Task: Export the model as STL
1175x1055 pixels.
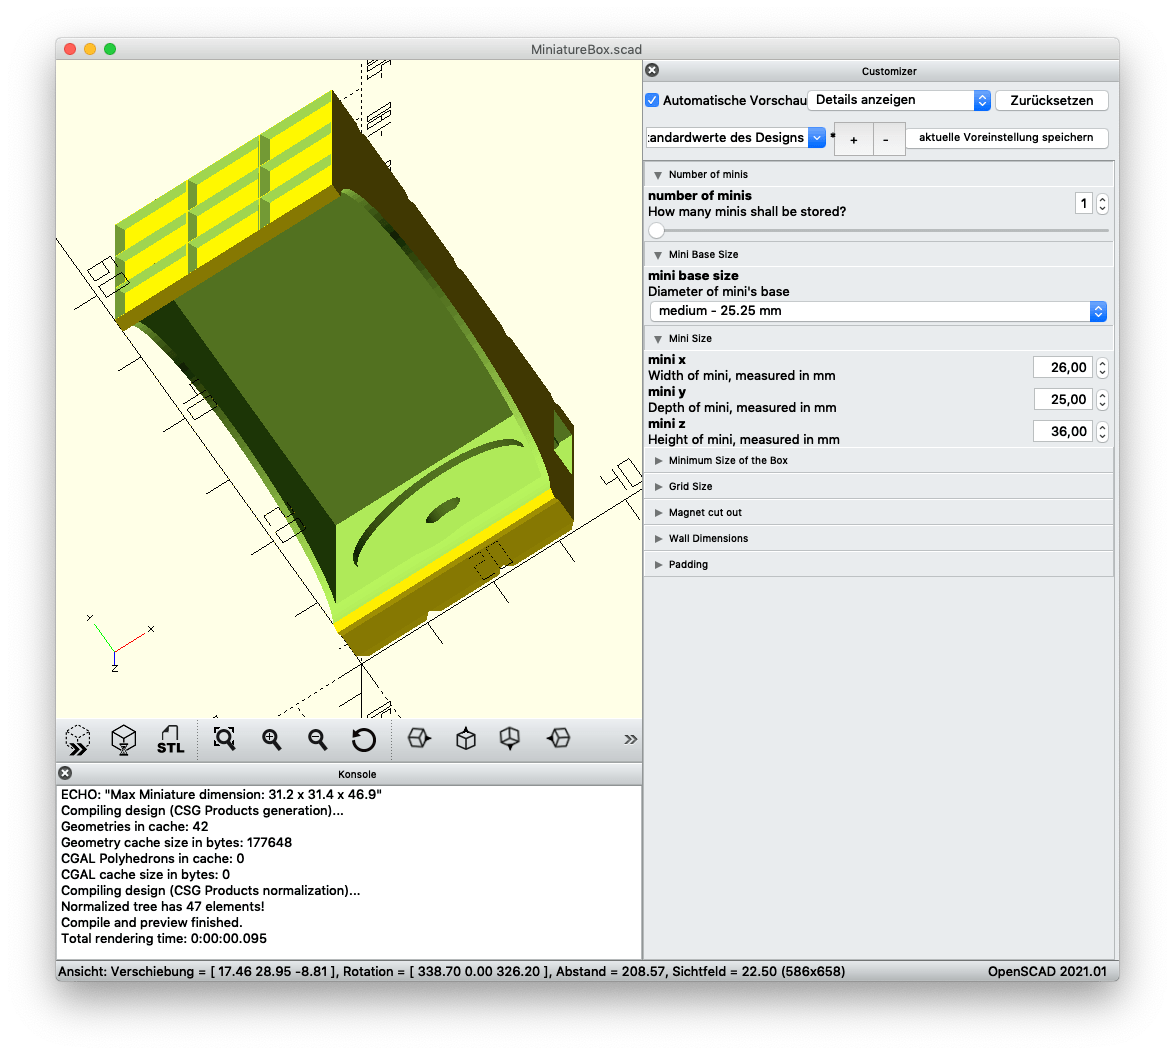Action: point(170,740)
